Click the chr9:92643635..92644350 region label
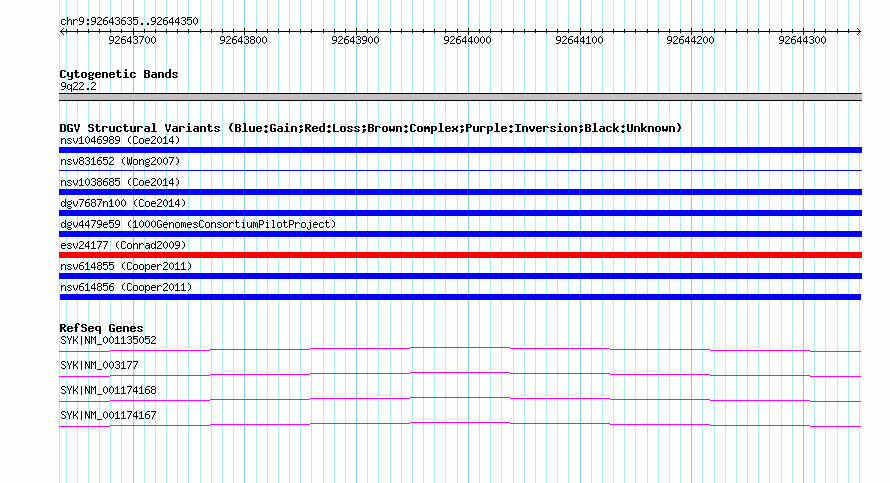This screenshot has height=483, width=890. click(129, 22)
